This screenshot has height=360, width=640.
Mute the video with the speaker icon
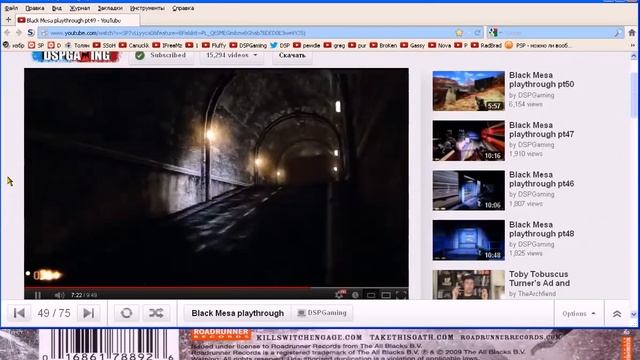[60, 295]
